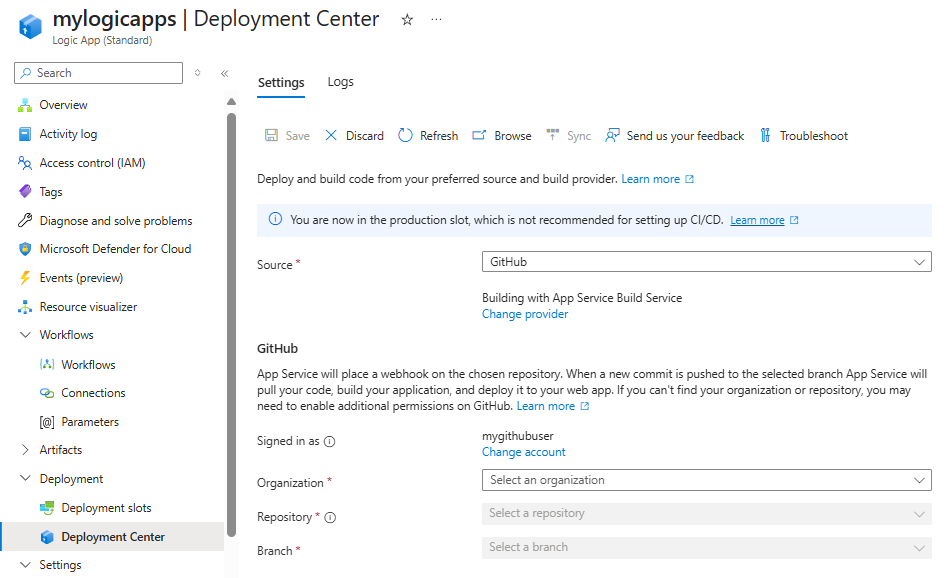Click the Access control (IAM) people icon
This screenshot has width=944, height=578.
coord(25,163)
